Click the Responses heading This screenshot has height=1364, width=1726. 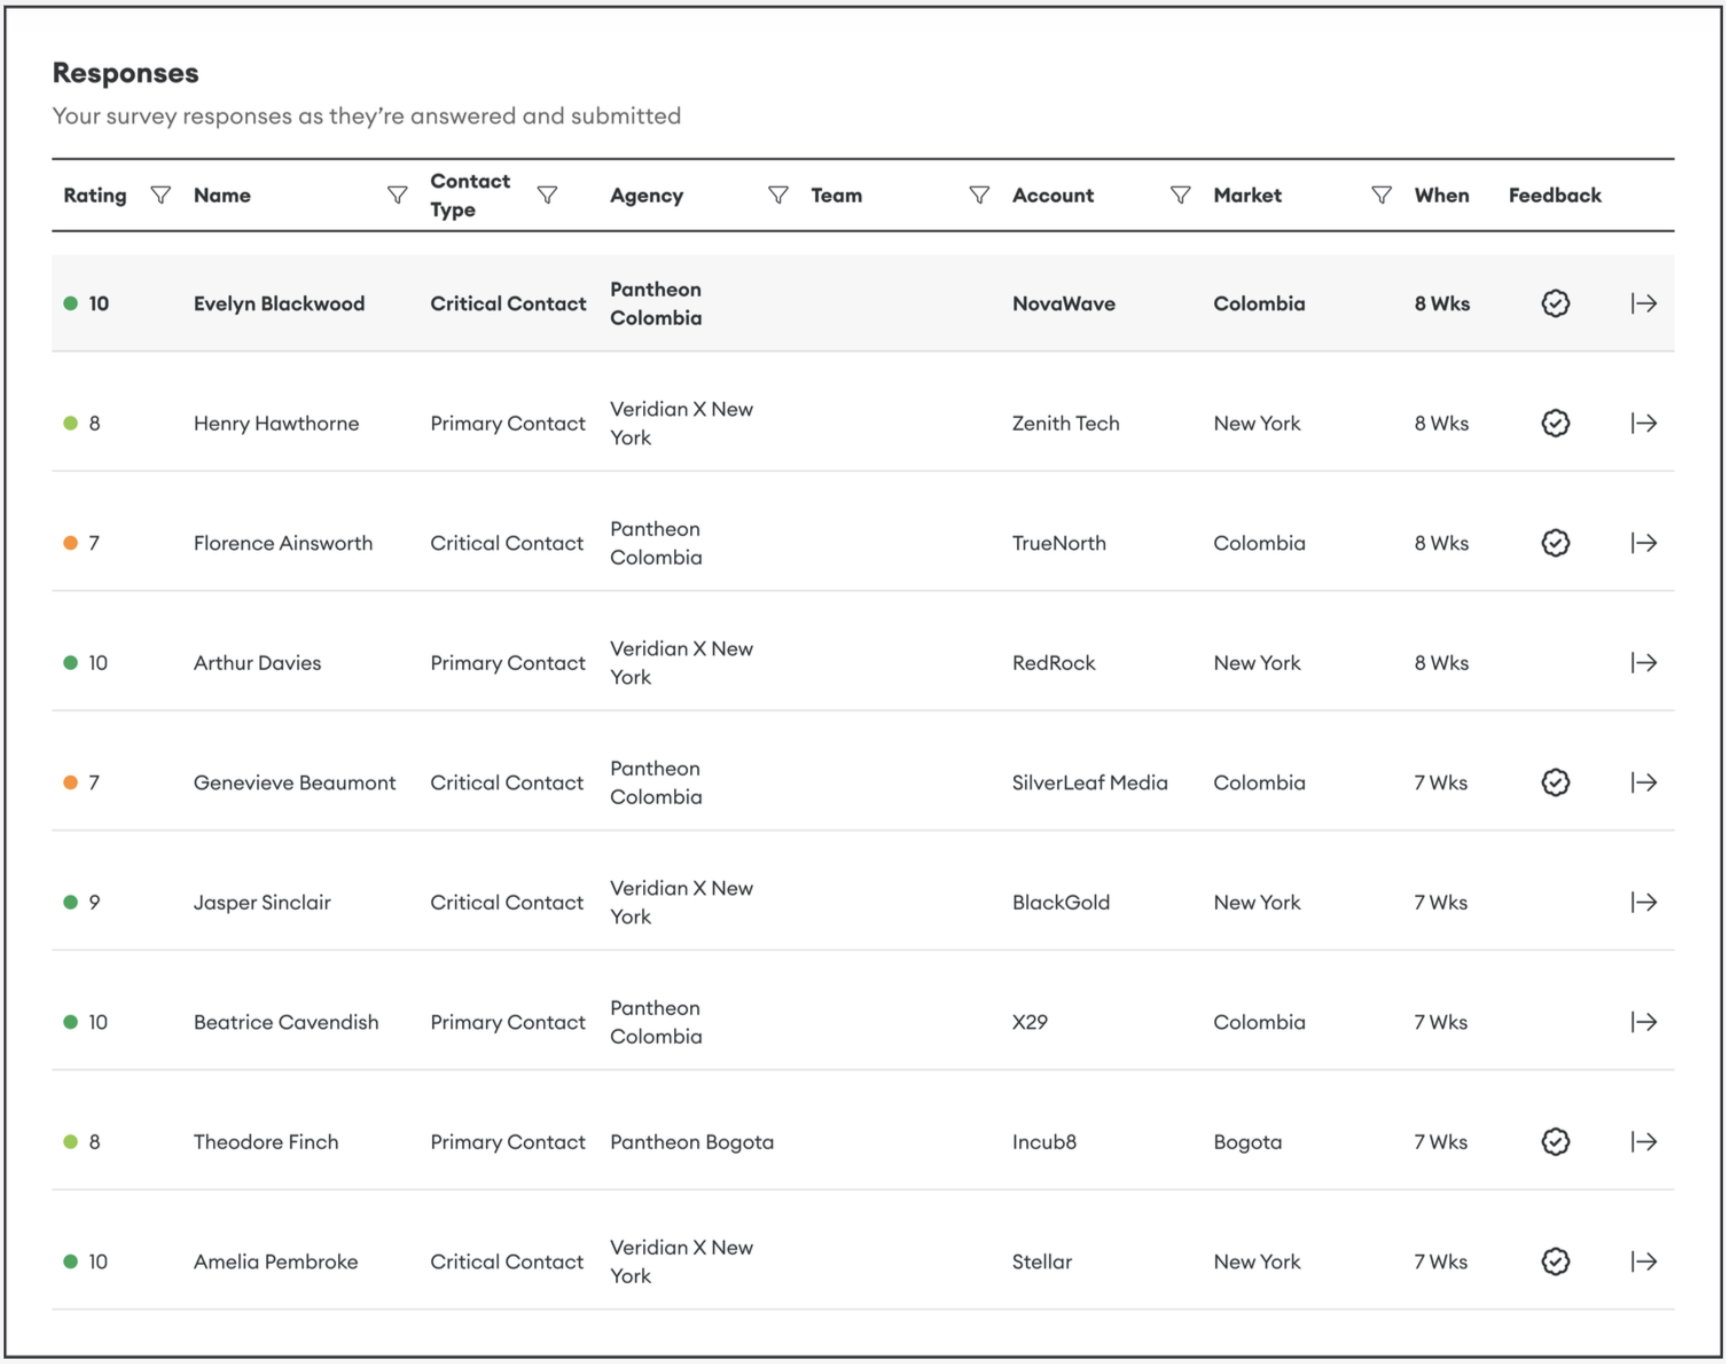click(x=125, y=73)
